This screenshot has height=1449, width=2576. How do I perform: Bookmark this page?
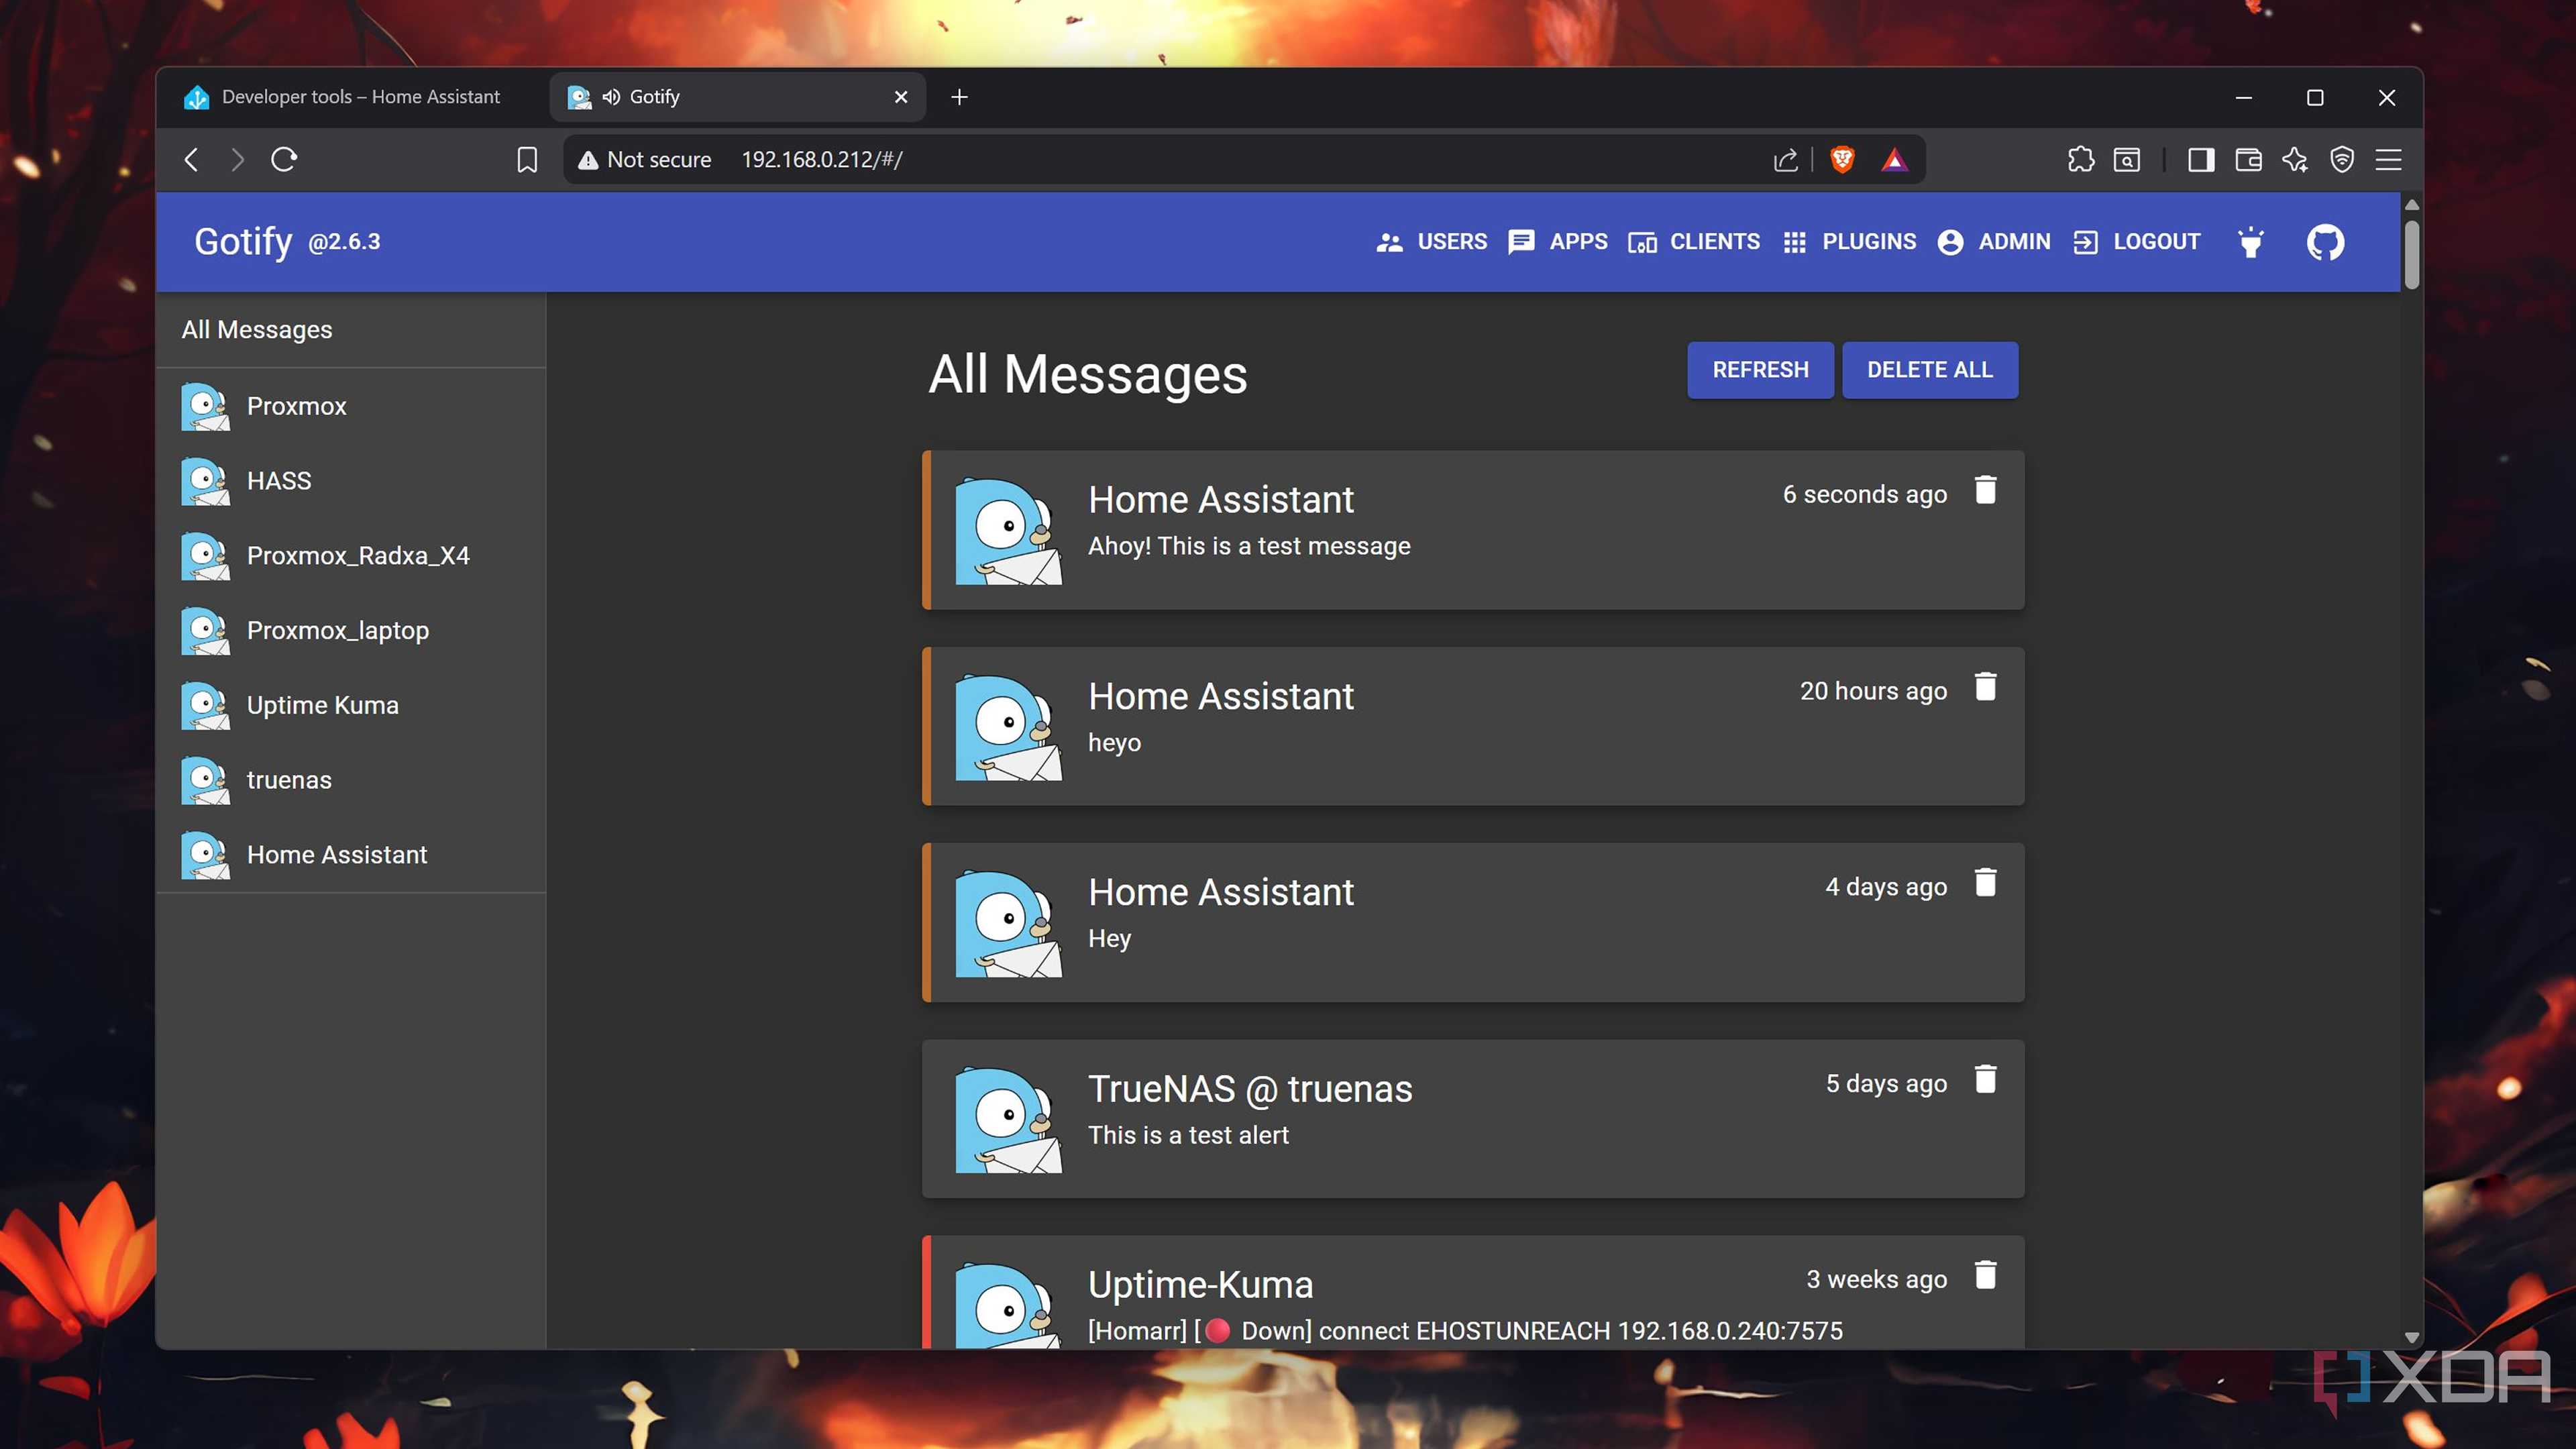click(x=527, y=160)
